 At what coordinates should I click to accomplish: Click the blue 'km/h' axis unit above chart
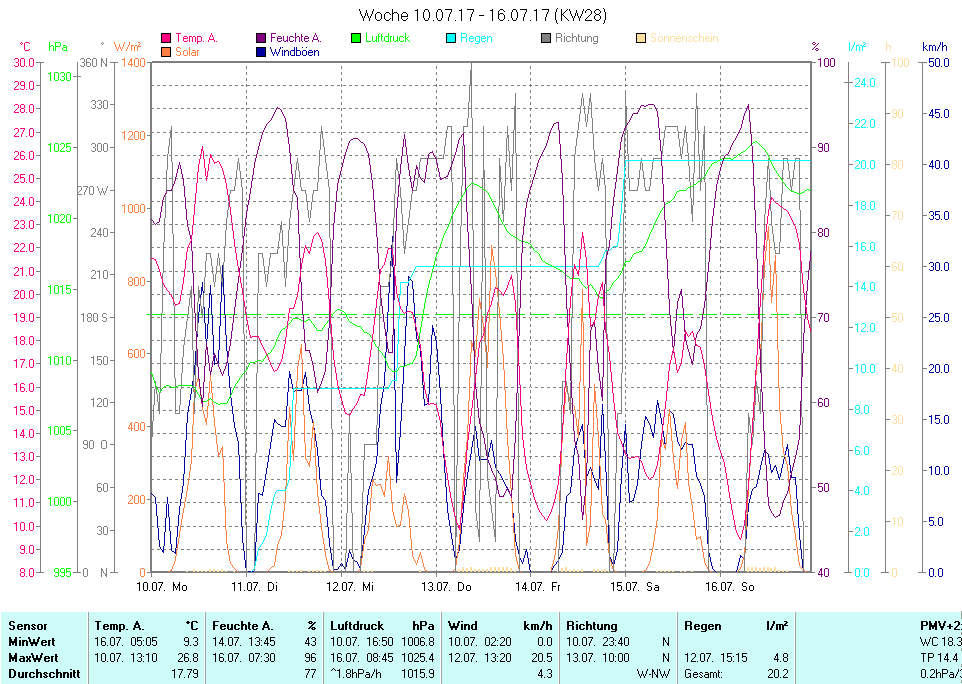tap(934, 47)
